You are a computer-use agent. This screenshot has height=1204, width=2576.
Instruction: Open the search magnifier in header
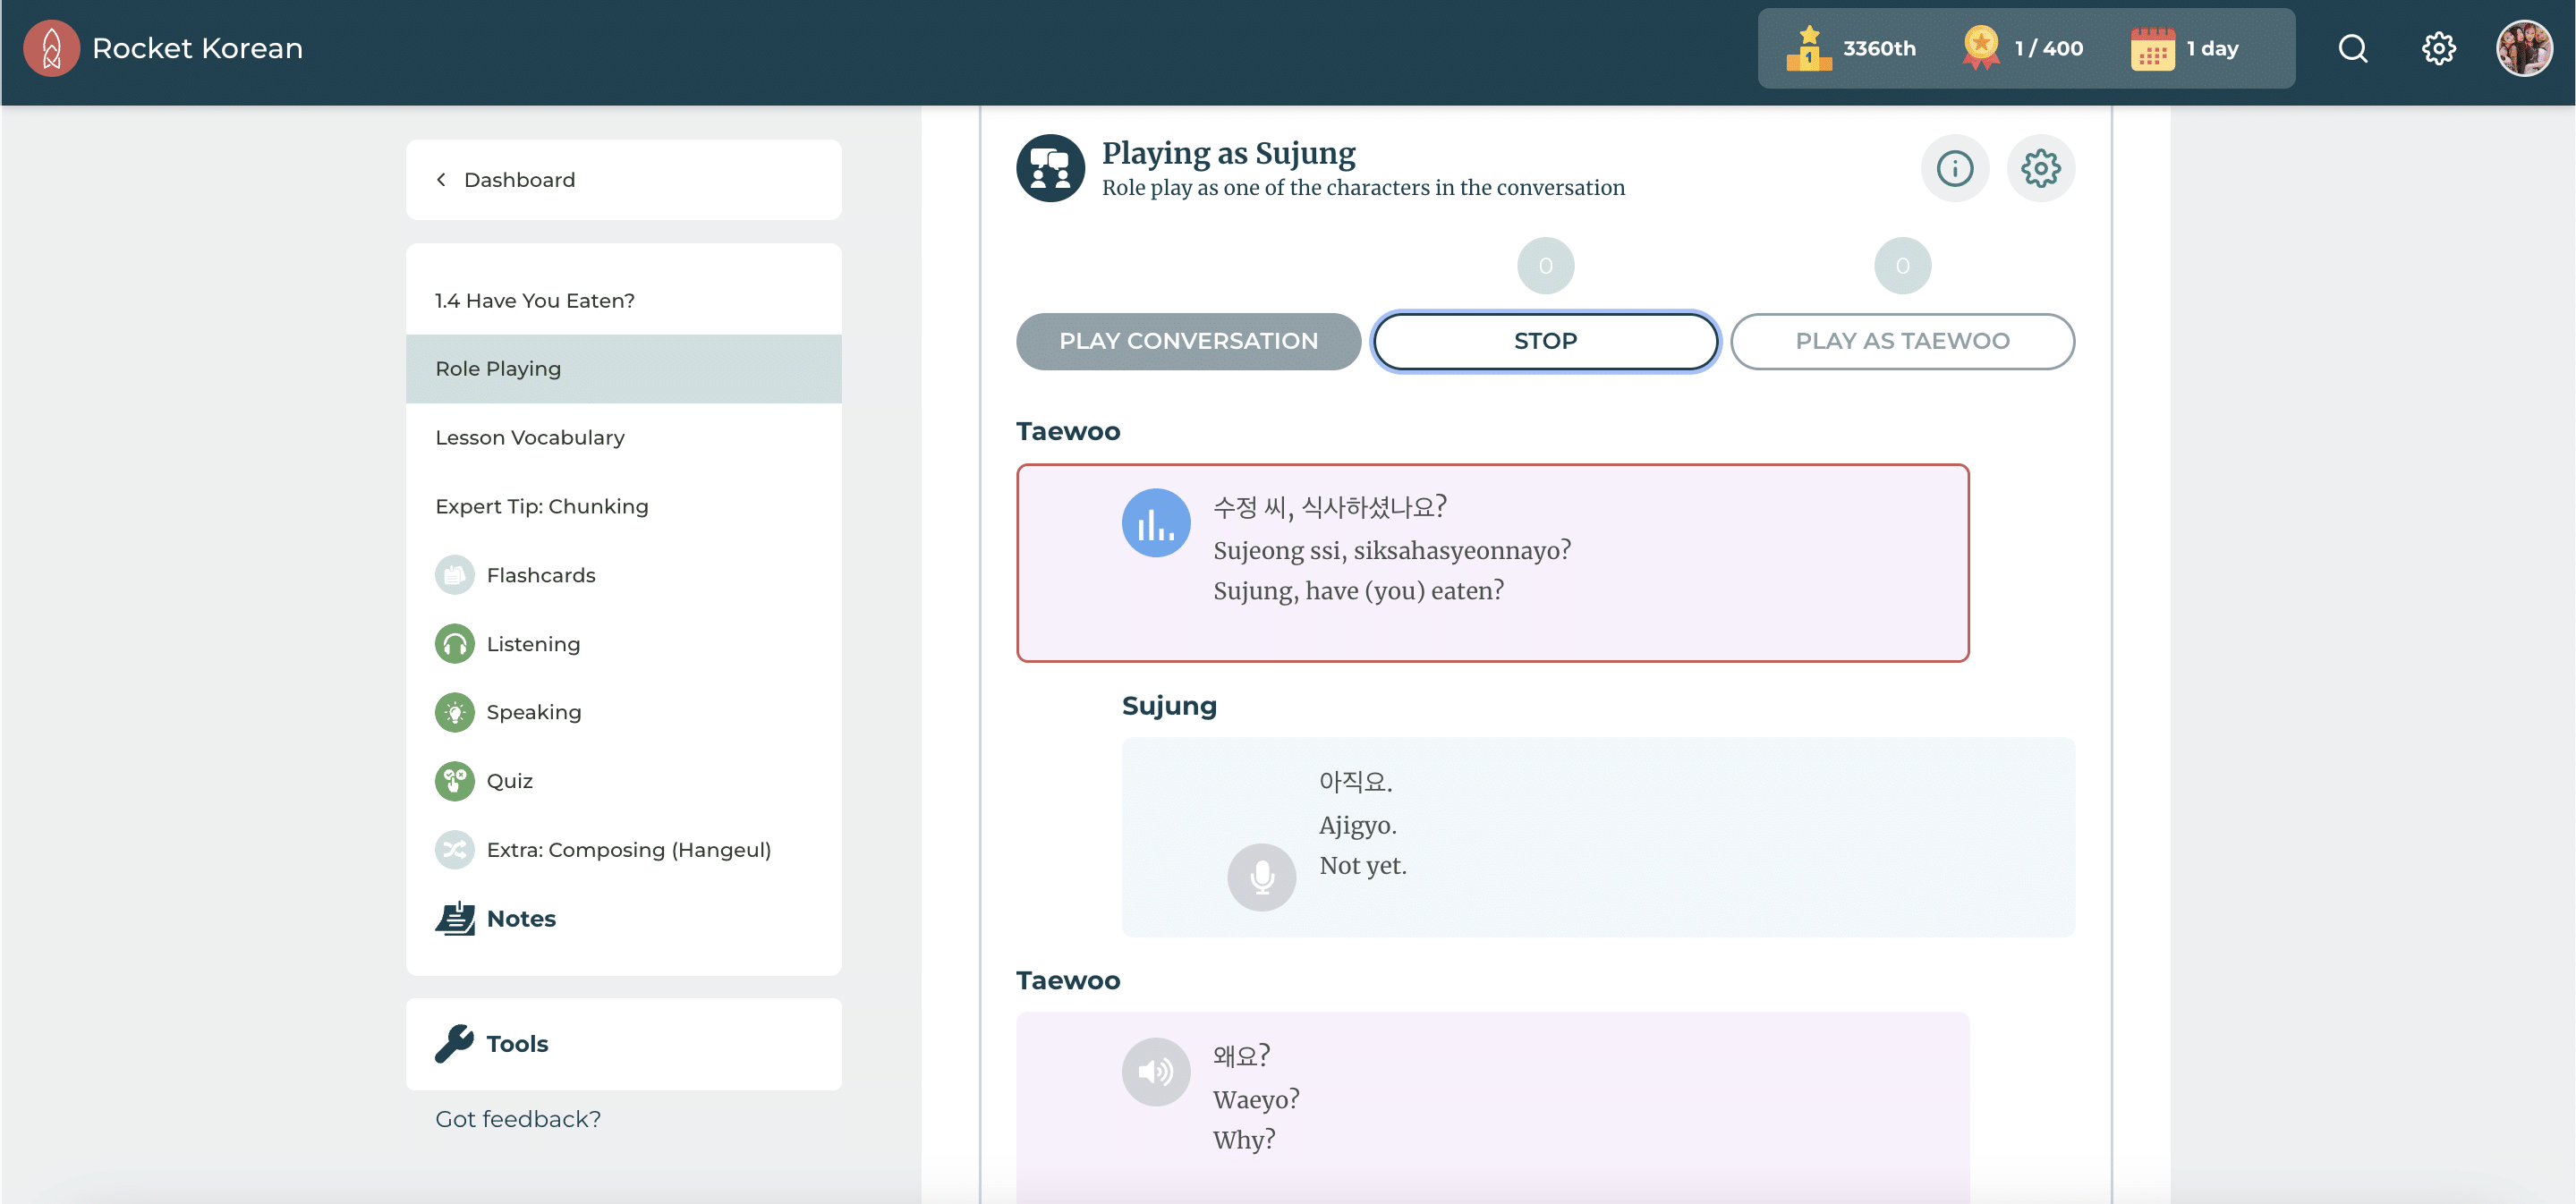pos(2352,48)
